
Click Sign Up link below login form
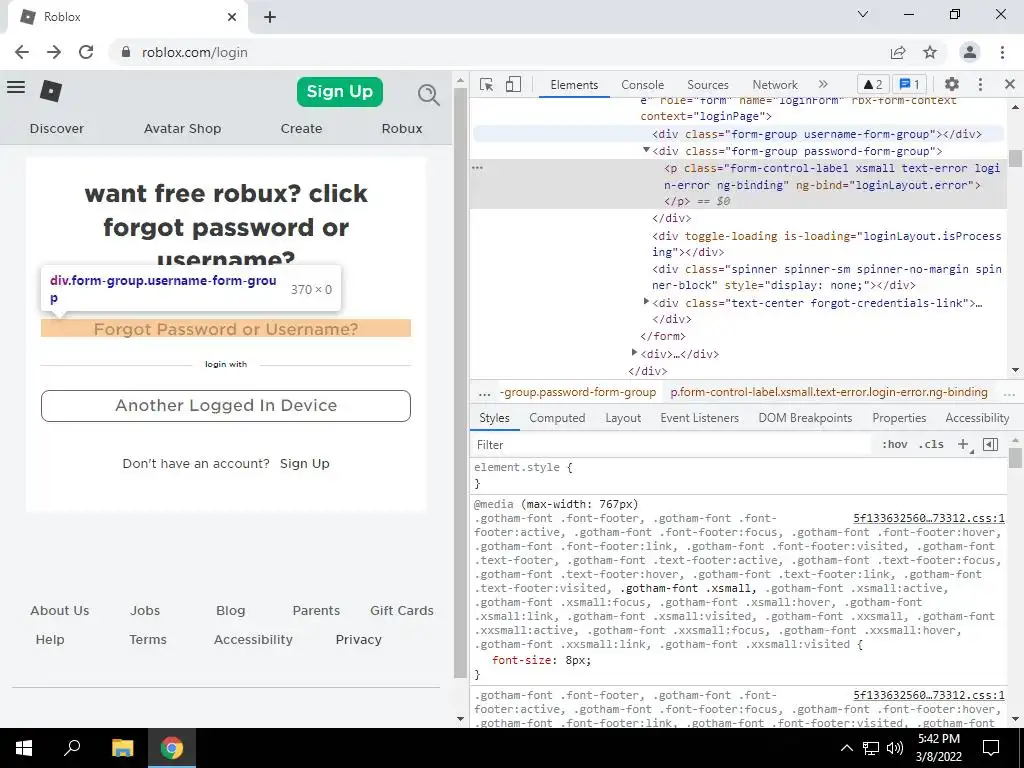pyautogui.click(x=304, y=464)
